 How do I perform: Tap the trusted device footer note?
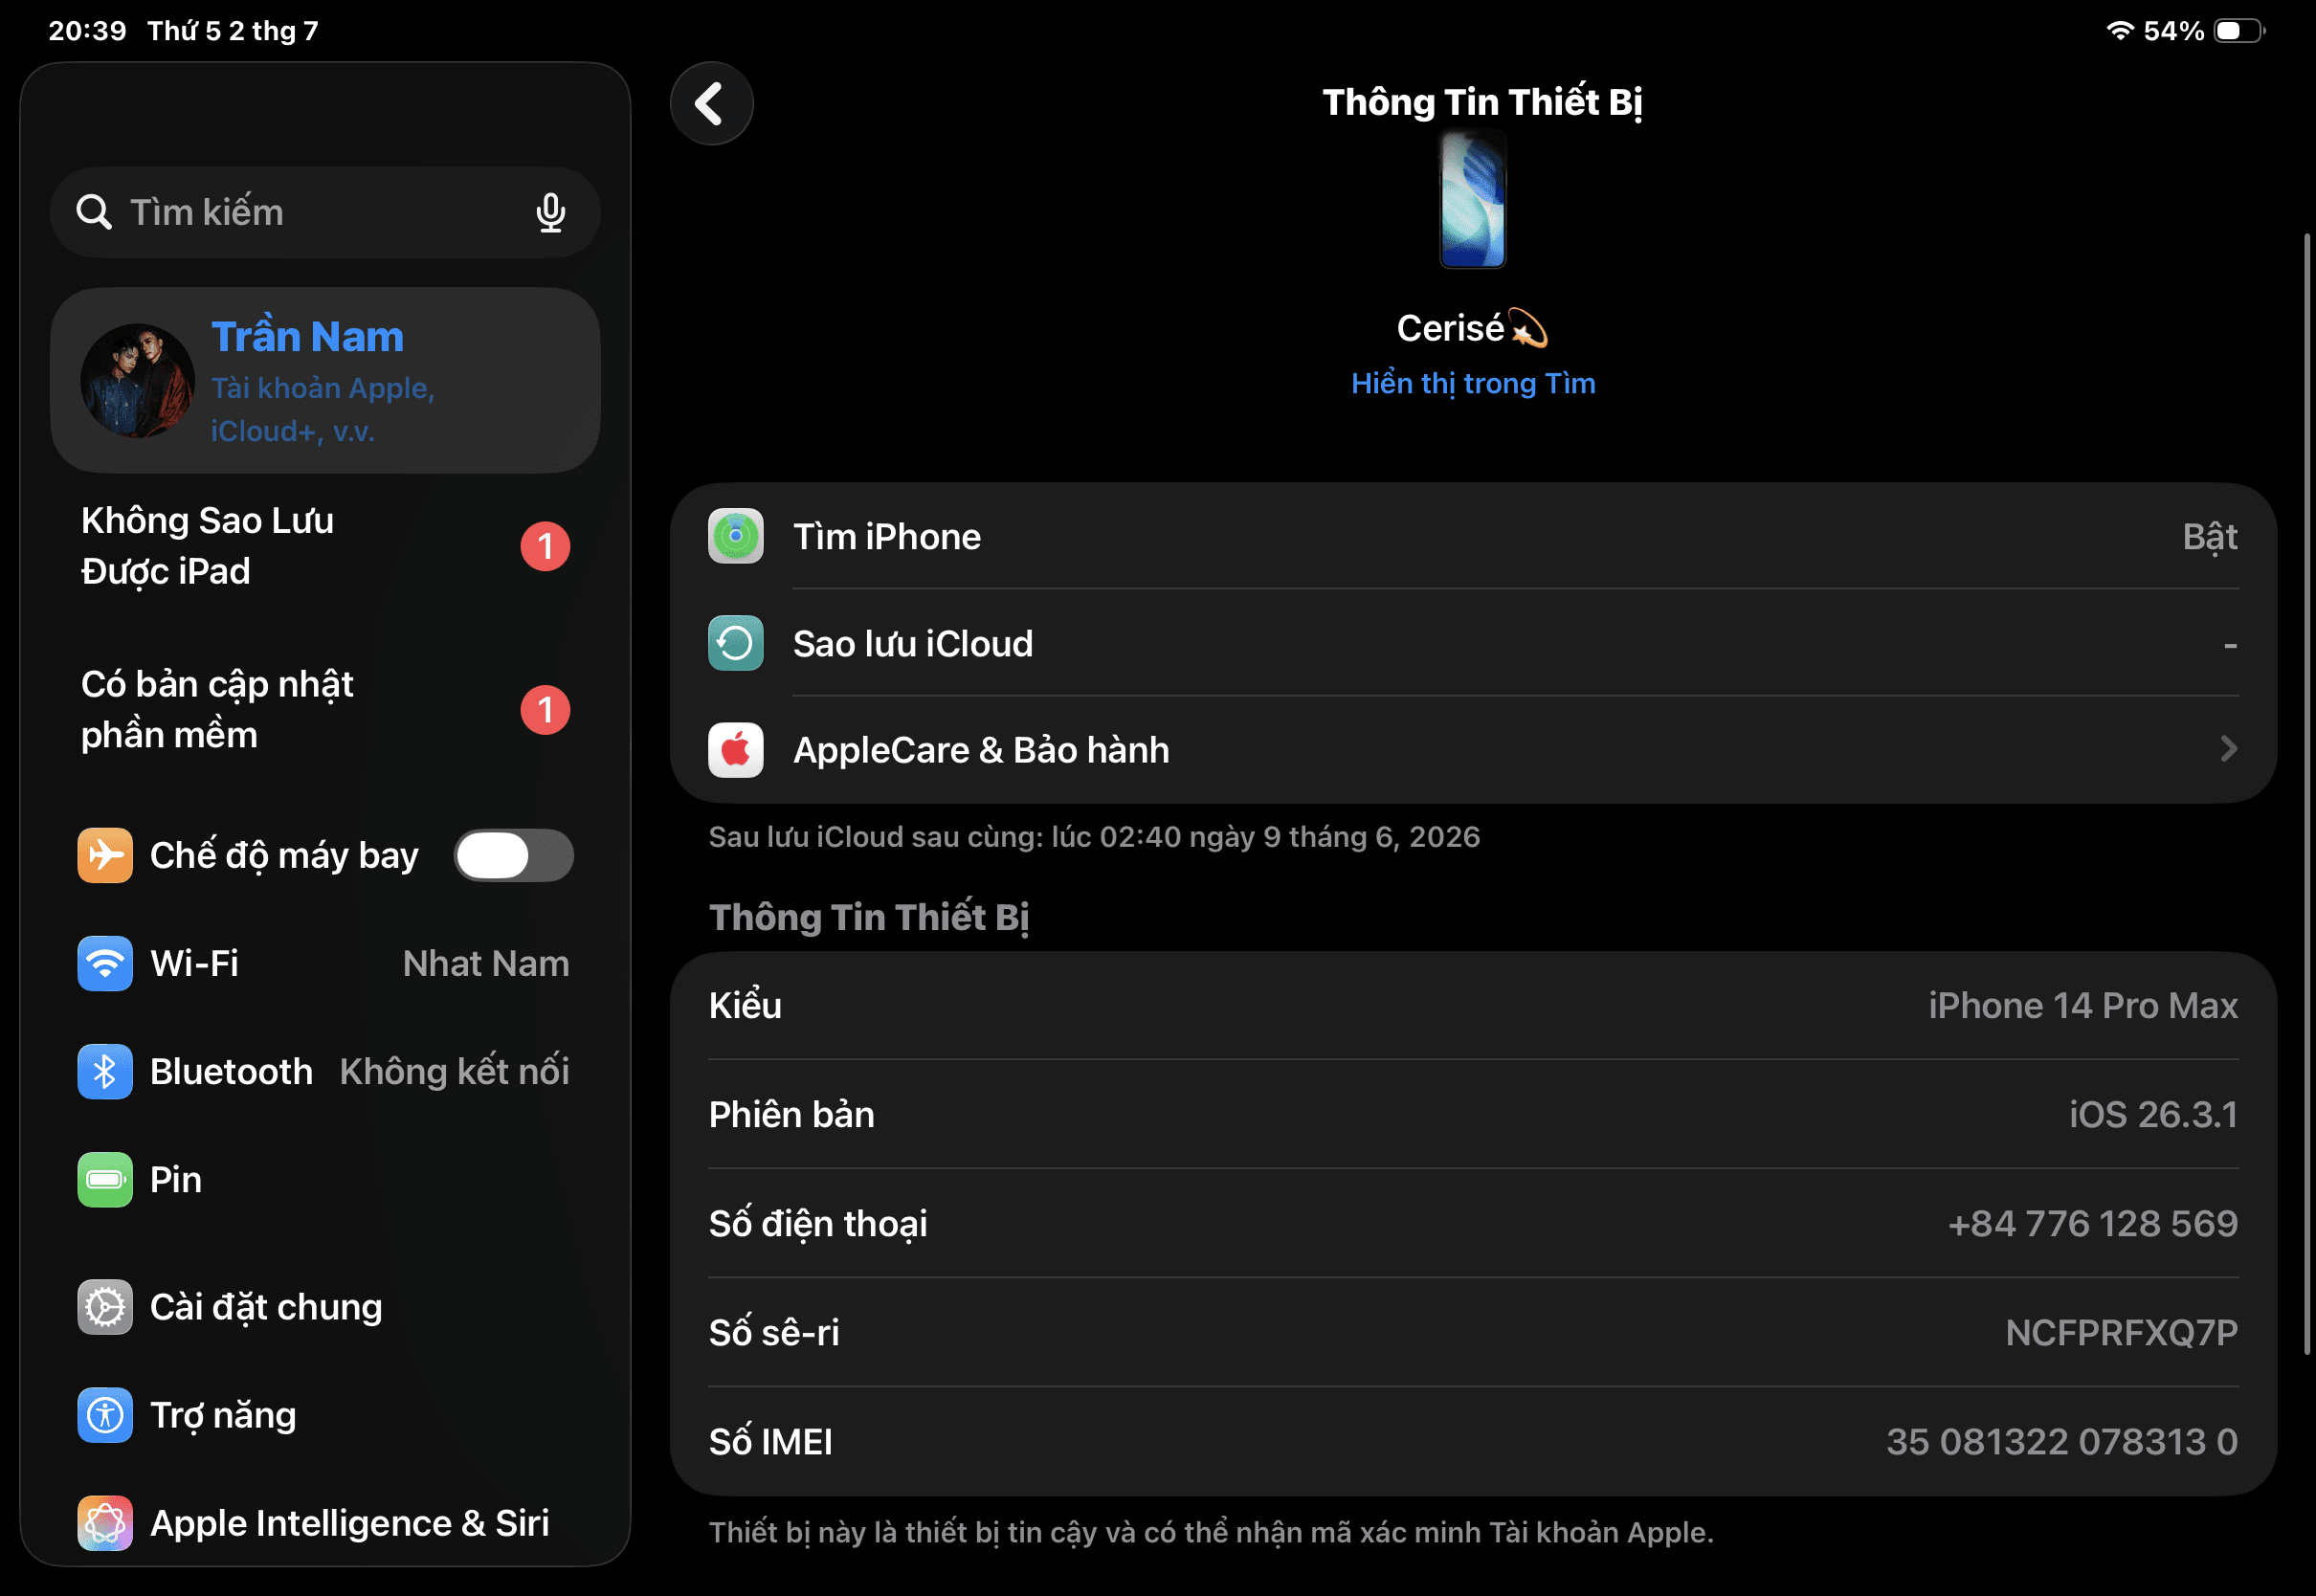(x=1211, y=1532)
